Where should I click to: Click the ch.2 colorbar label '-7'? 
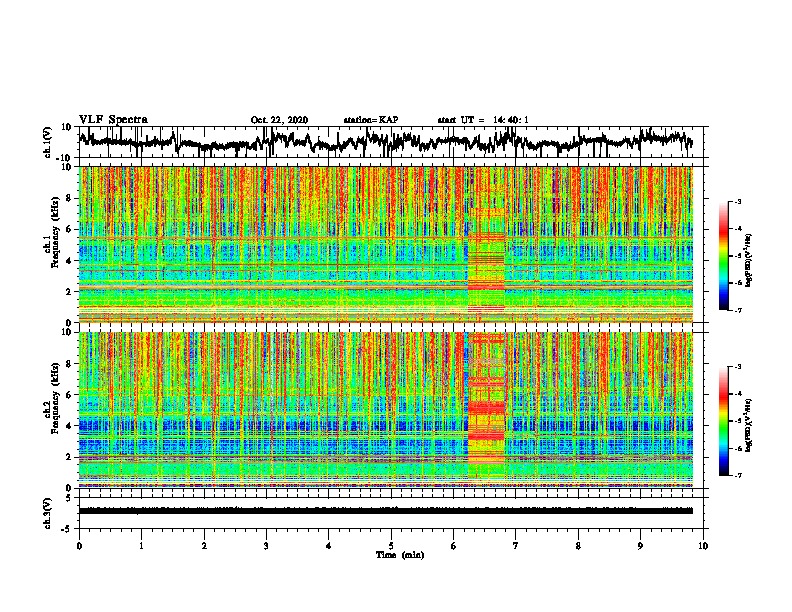tap(737, 475)
